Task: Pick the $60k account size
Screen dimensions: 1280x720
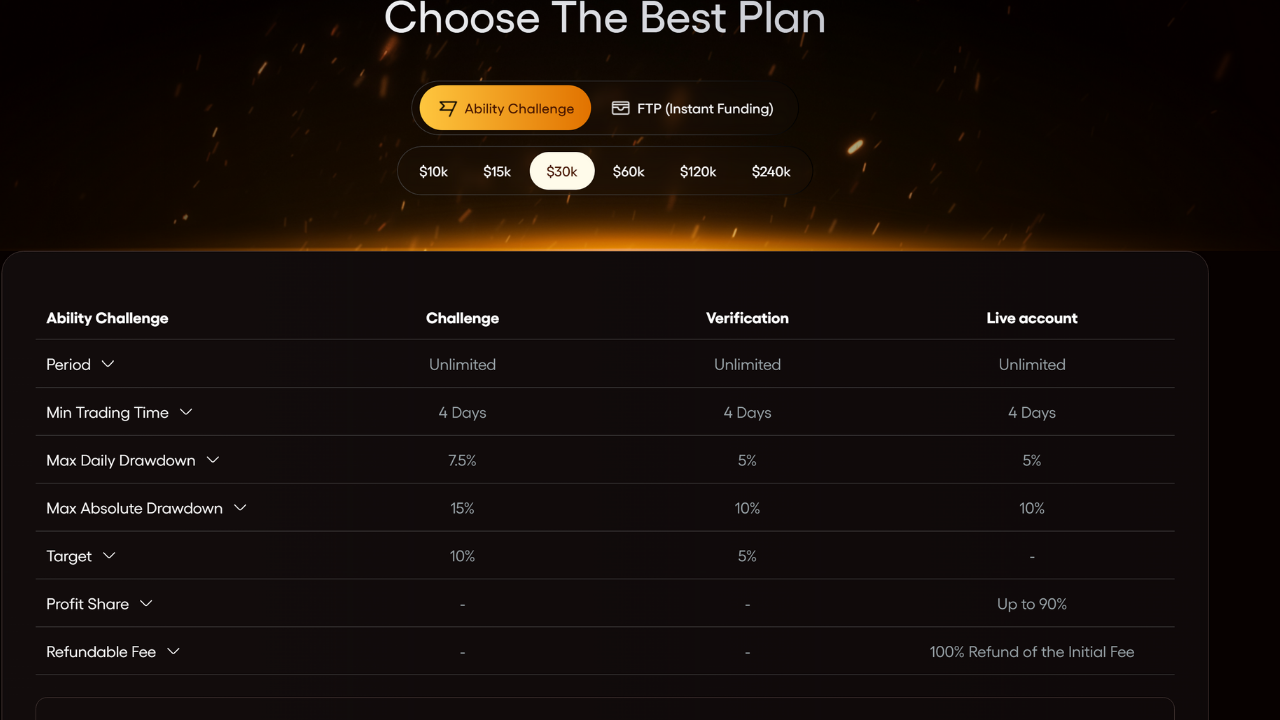Action: coord(628,171)
